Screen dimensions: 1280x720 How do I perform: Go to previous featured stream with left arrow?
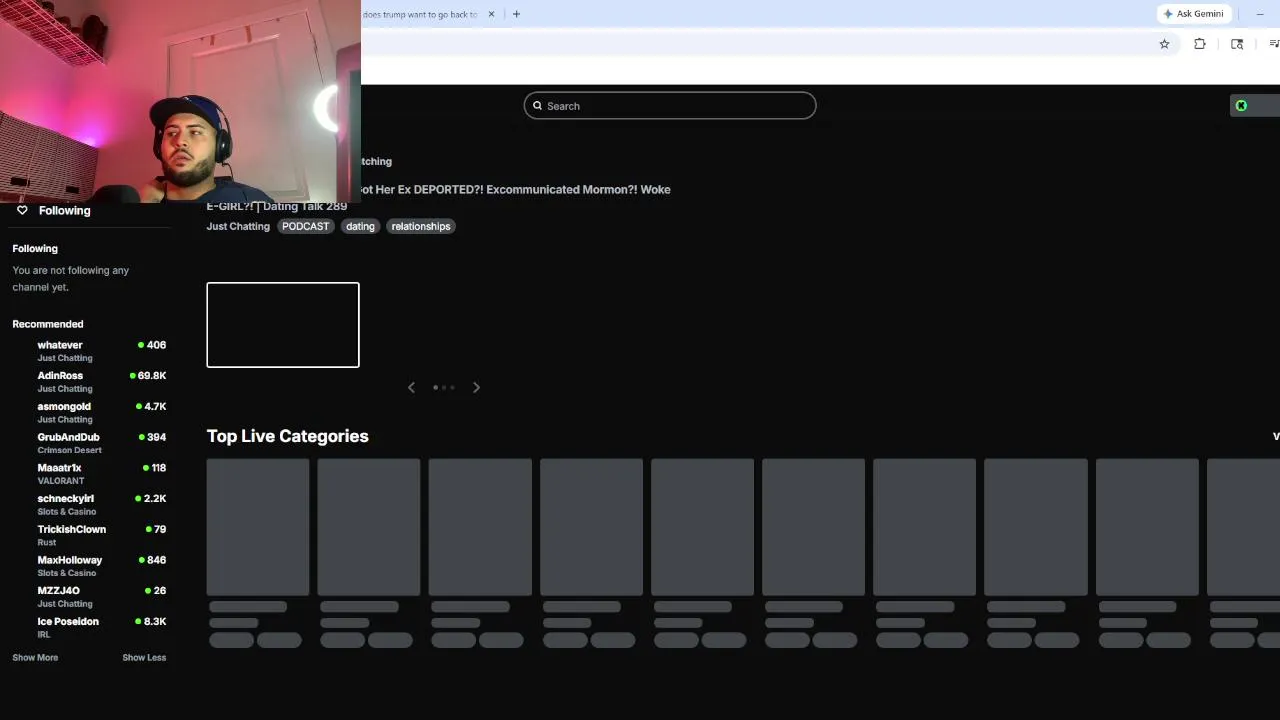point(411,387)
